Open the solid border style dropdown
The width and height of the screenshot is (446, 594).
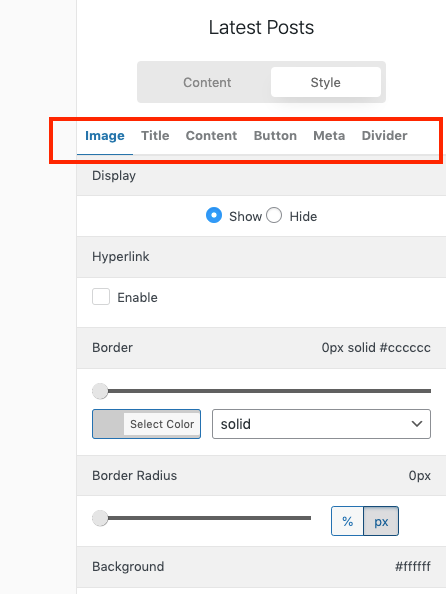tap(321, 424)
